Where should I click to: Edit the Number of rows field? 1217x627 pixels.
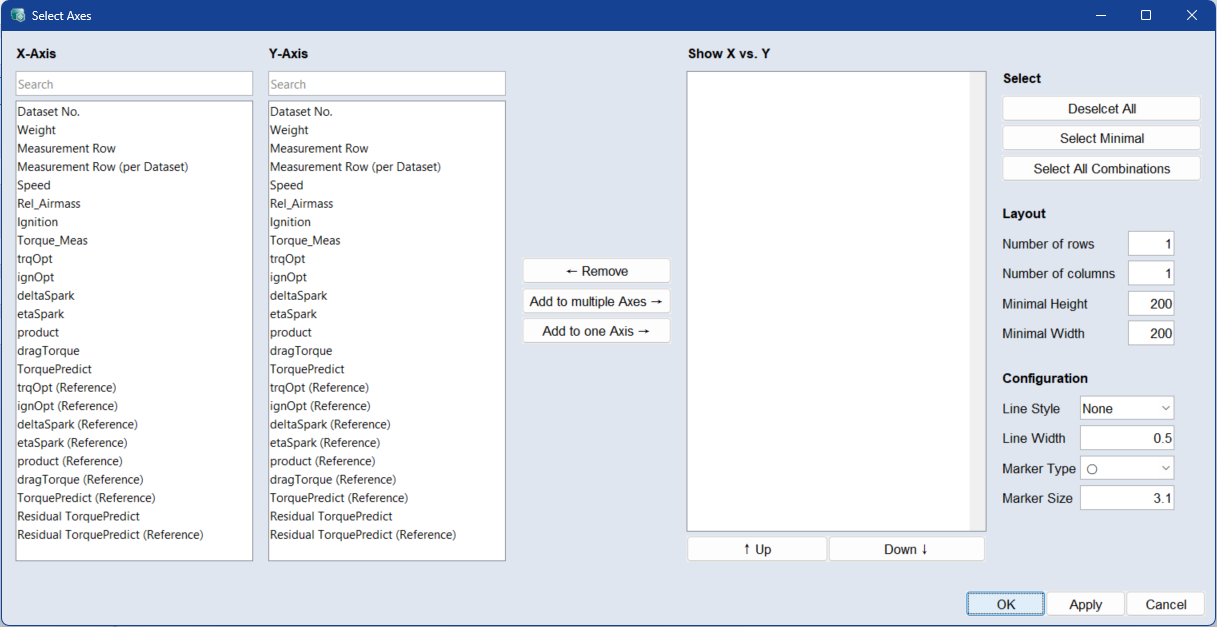(x=1150, y=244)
